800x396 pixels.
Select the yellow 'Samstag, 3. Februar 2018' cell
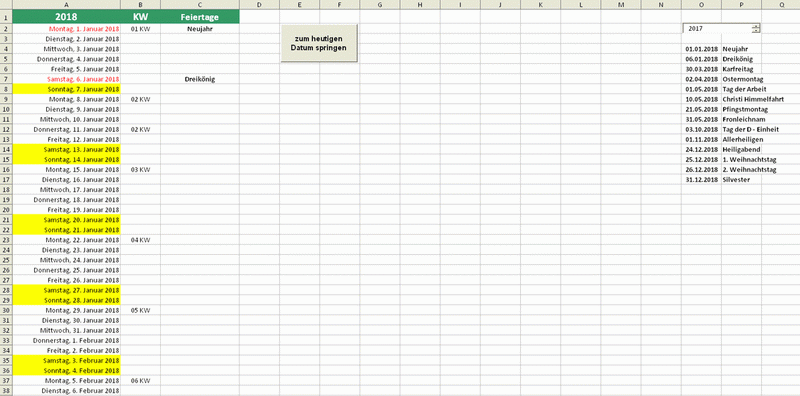[x=66, y=360]
